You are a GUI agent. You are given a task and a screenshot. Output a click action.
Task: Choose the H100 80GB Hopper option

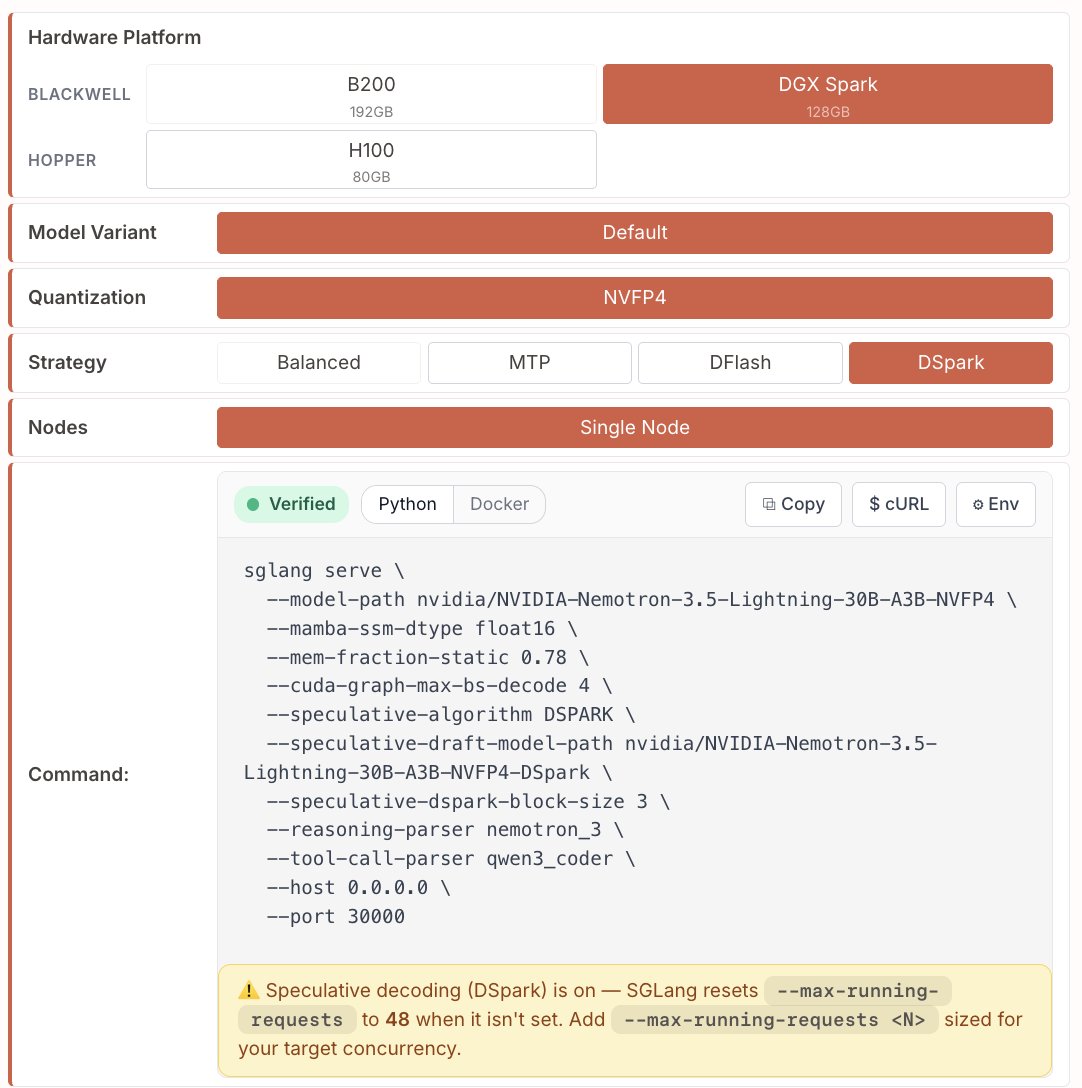(371, 160)
